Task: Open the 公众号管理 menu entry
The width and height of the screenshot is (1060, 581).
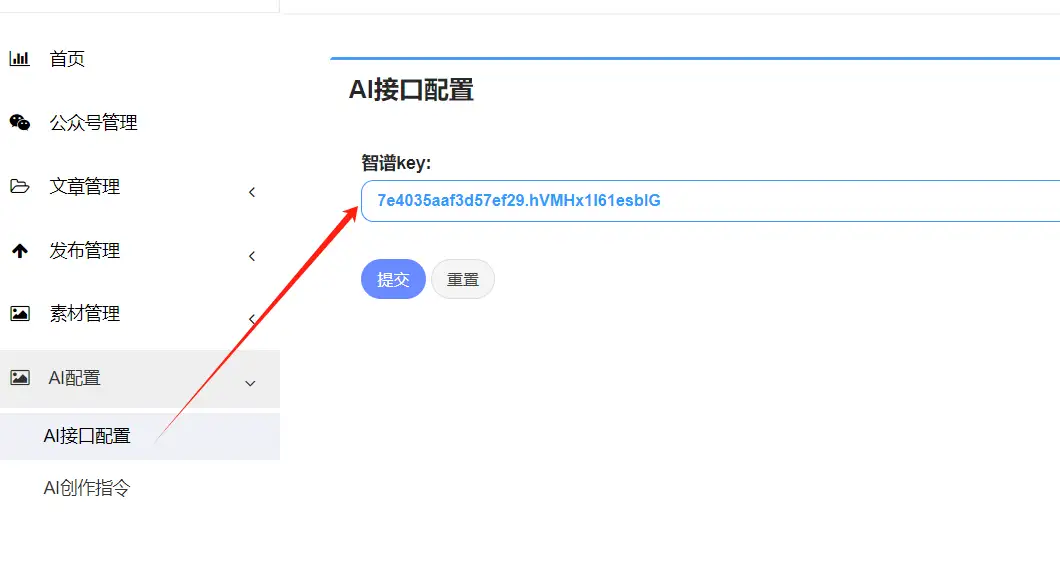Action: 93,123
